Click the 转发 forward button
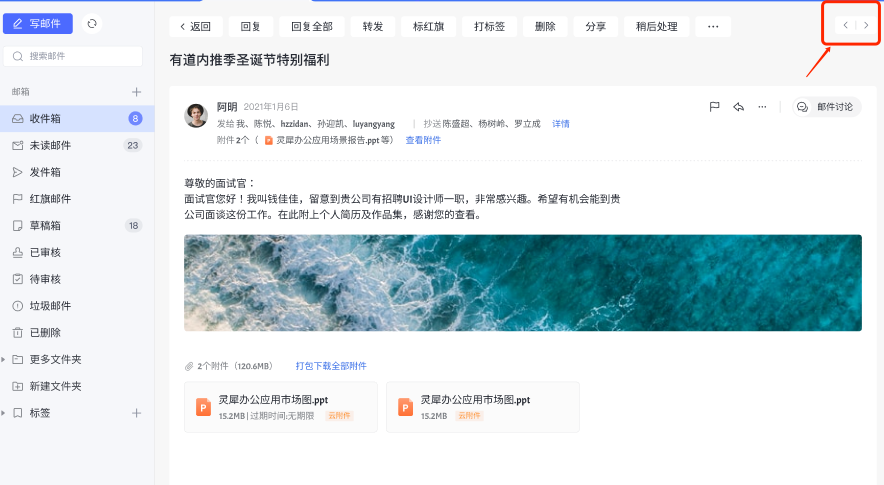 coord(373,27)
